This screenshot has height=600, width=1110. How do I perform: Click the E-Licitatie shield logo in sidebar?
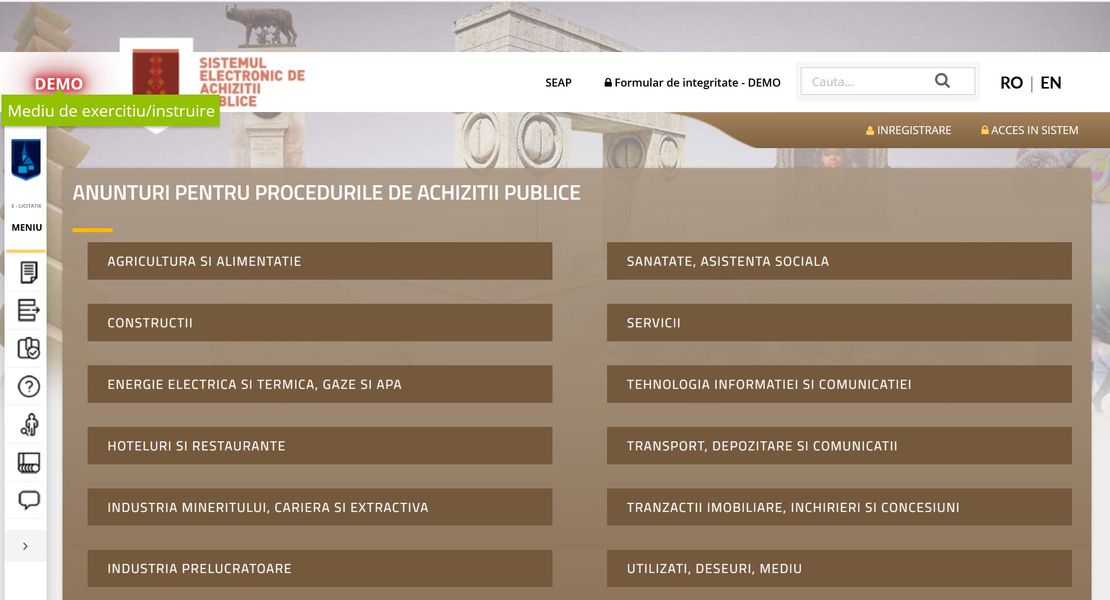tap(26, 159)
